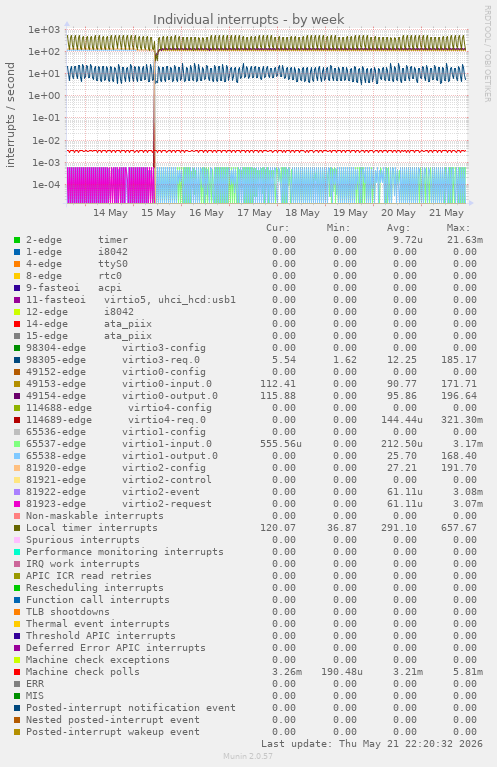This screenshot has height=767, width=497.
Task: Click the graph title 'Individual interrupts - by week'
Action: 248,20
